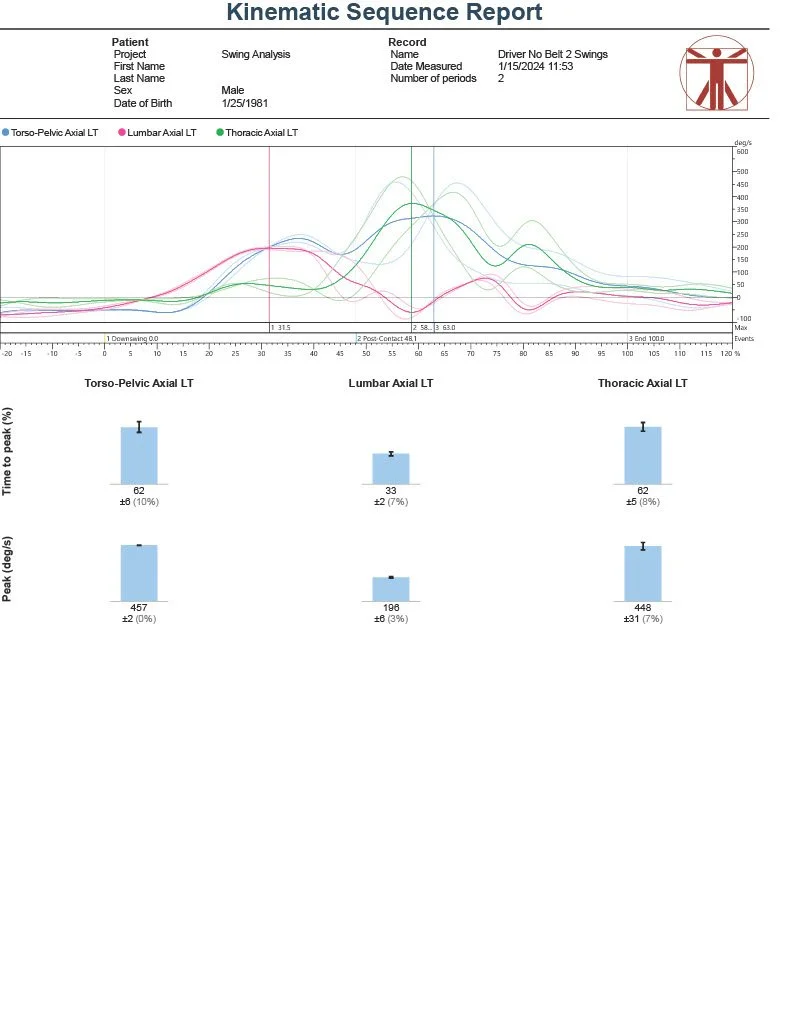Select the Thoracic Axial peak bar
This screenshot has width=791, height=1024.
tap(643, 573)
